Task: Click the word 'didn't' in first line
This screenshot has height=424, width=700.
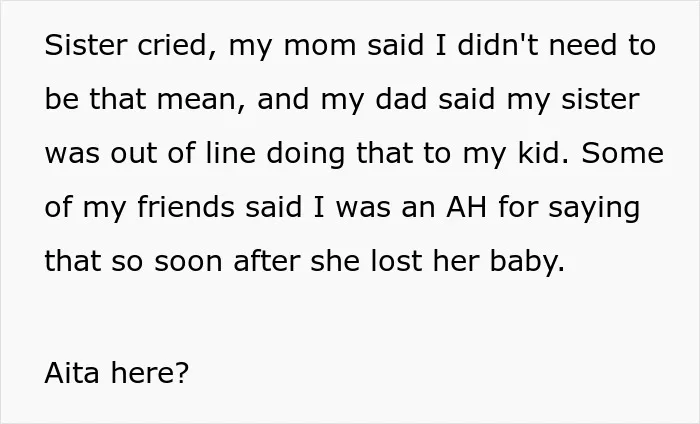Action: coord(498,46)
